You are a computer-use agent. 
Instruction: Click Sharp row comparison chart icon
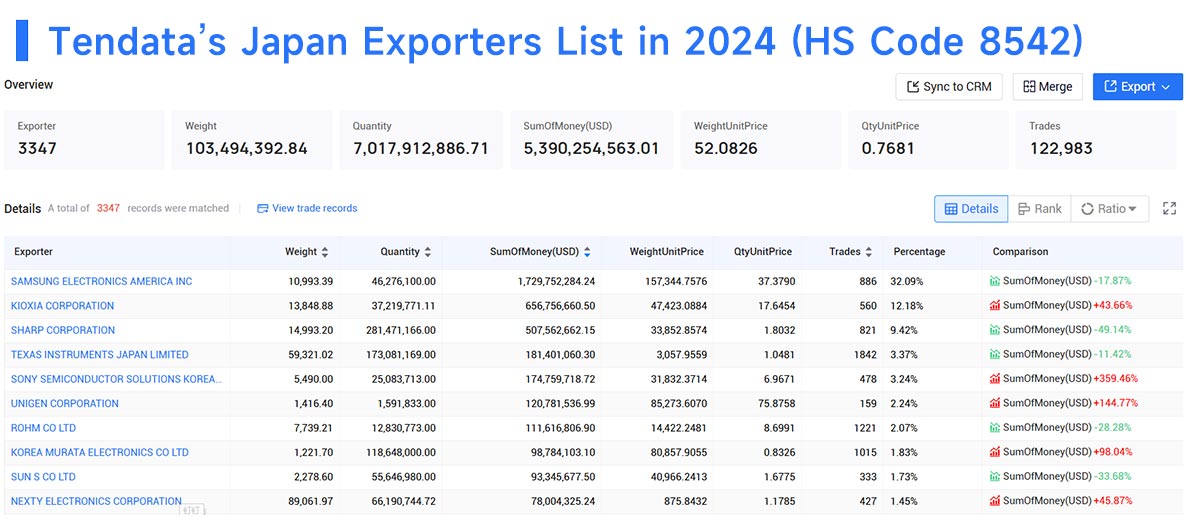click(995, 329)
